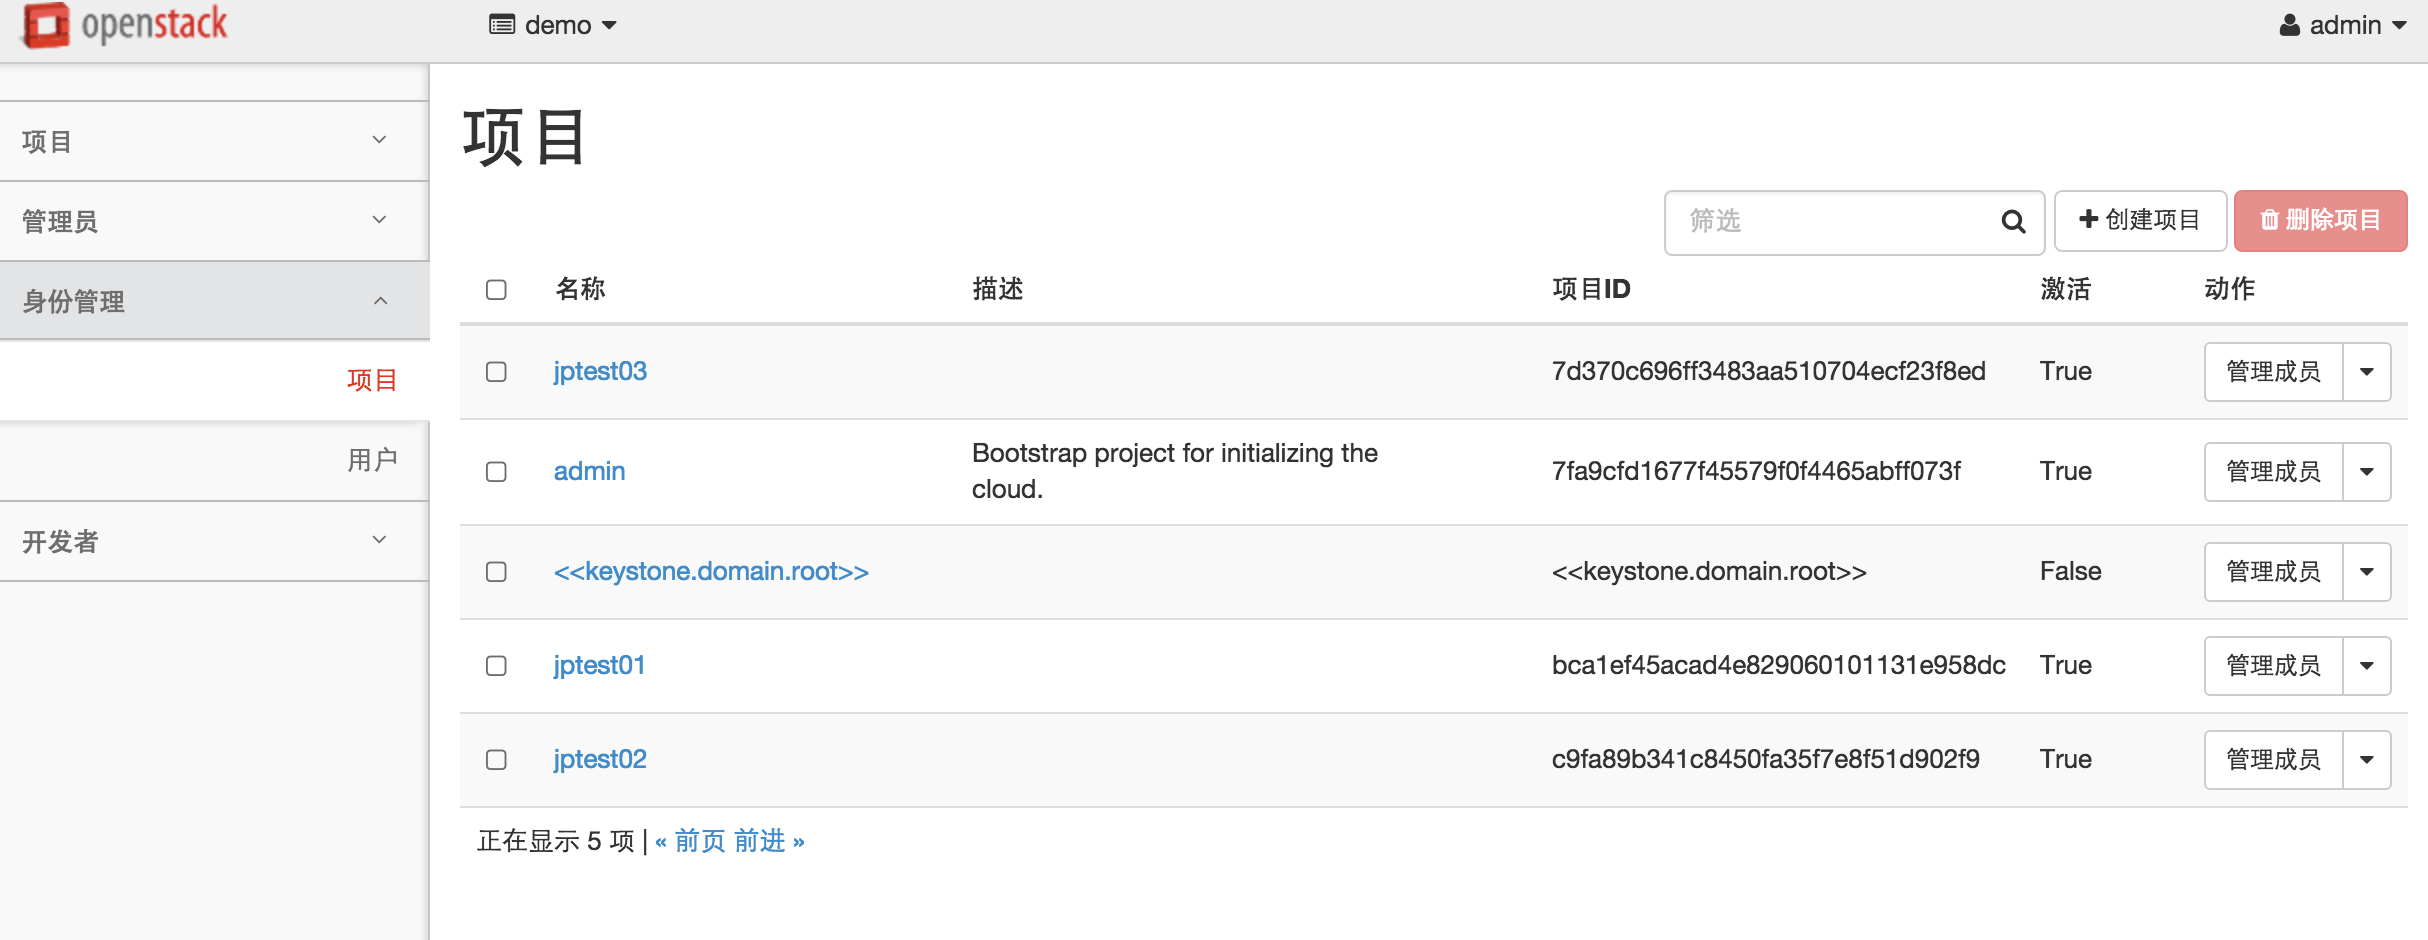The image size is (2428, 940).
Task: Click 管理成员 for jptest01
Action: click(2273, 666)
